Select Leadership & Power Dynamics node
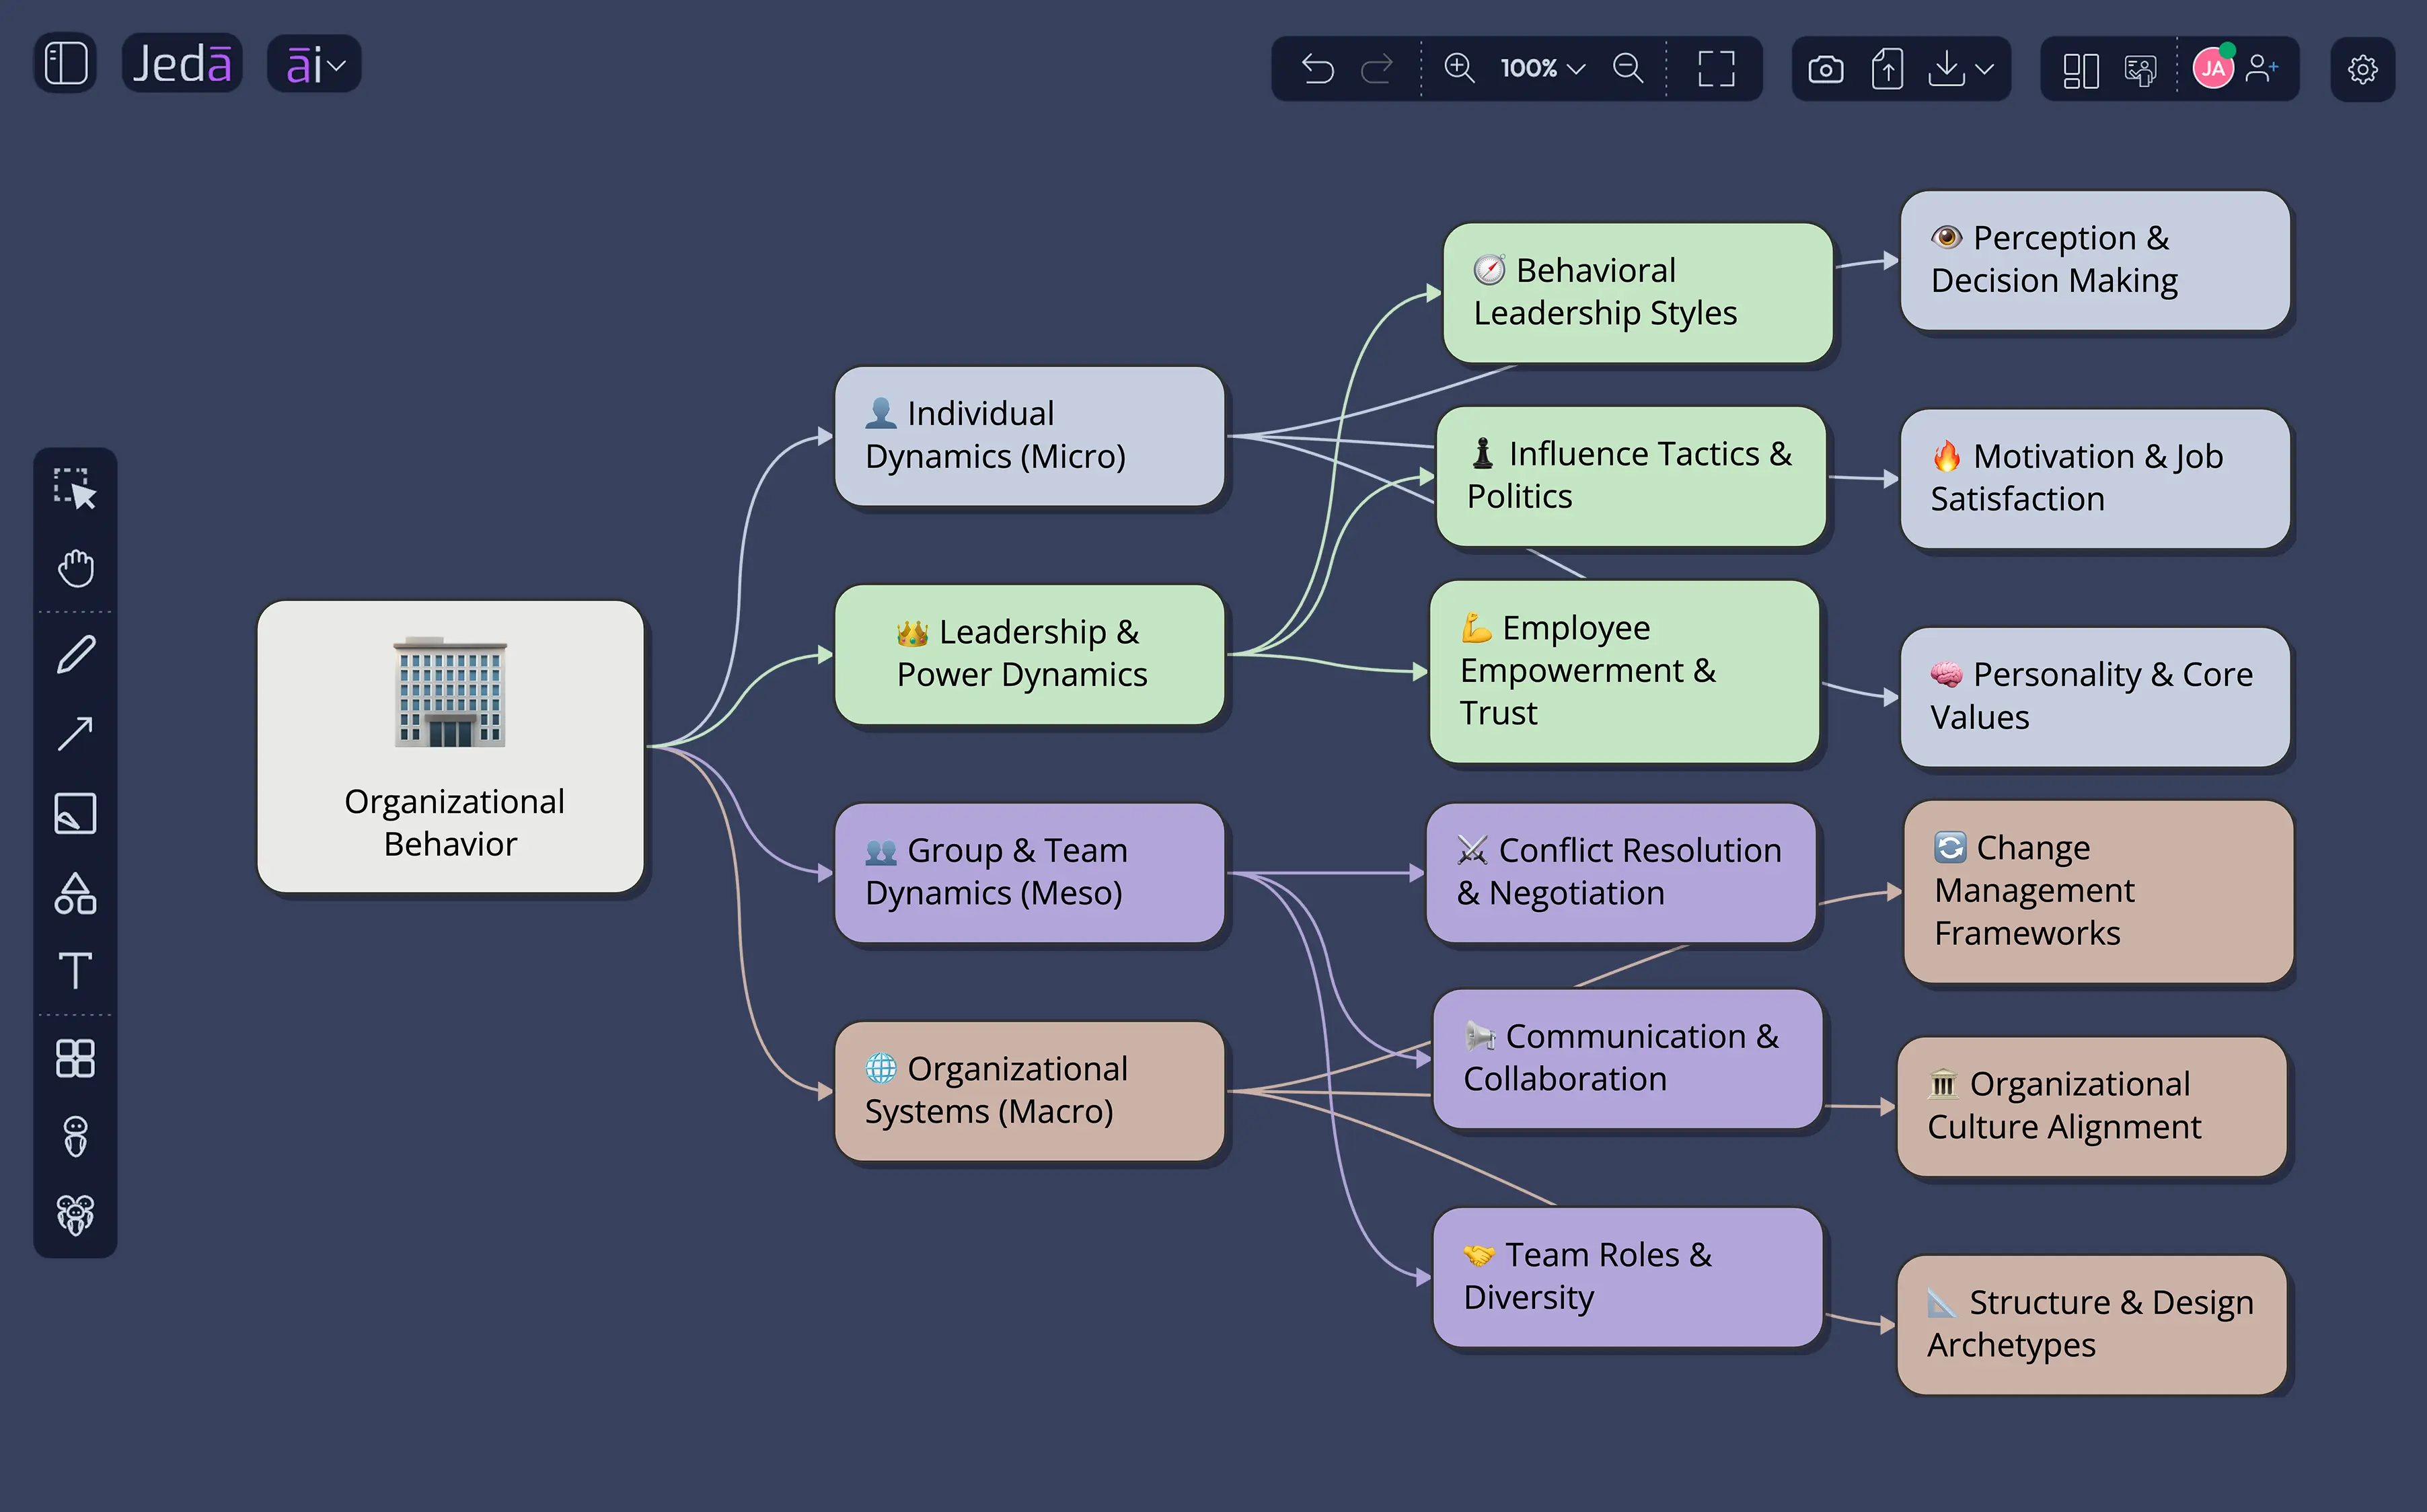Image resolution: width=2427 pixels, height=1512 pixels. pyautogui.click(x=1029, y=654)
